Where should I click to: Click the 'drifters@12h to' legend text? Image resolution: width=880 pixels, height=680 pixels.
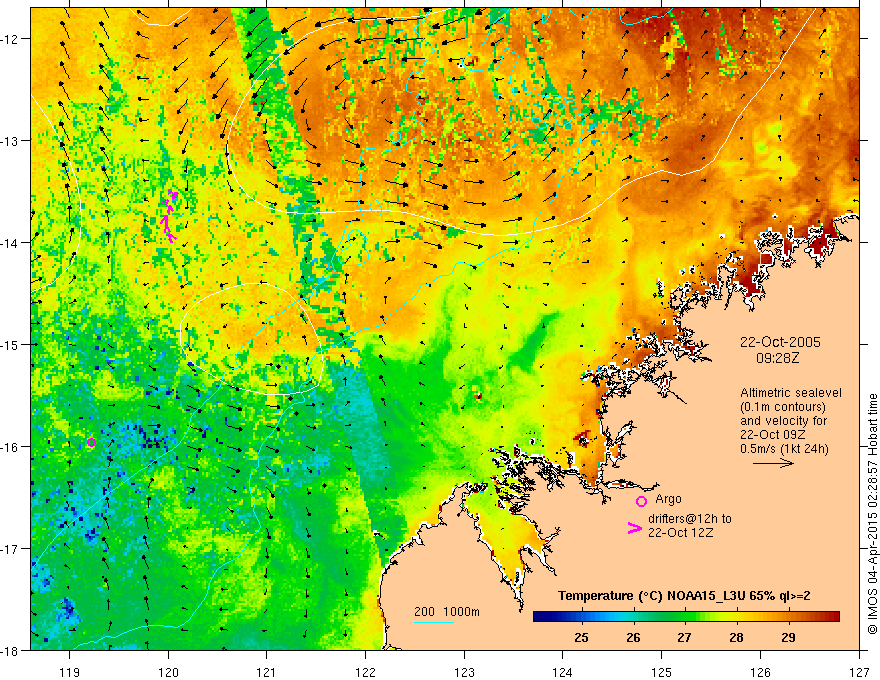pos(690,519)
